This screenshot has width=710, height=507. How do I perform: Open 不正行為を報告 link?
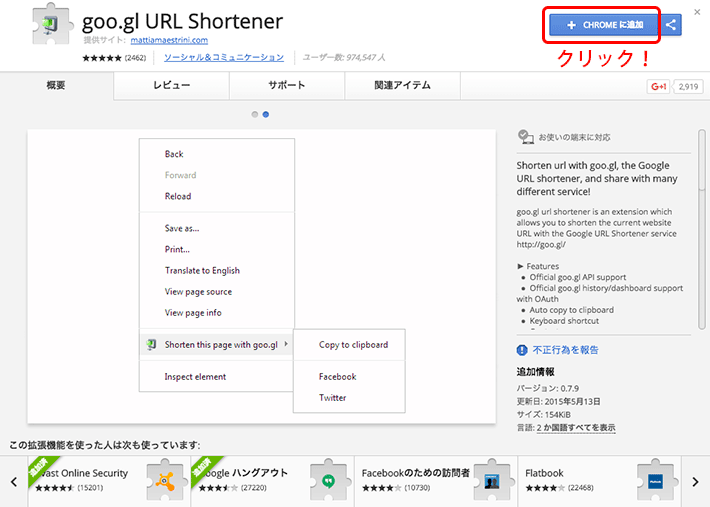566,350
